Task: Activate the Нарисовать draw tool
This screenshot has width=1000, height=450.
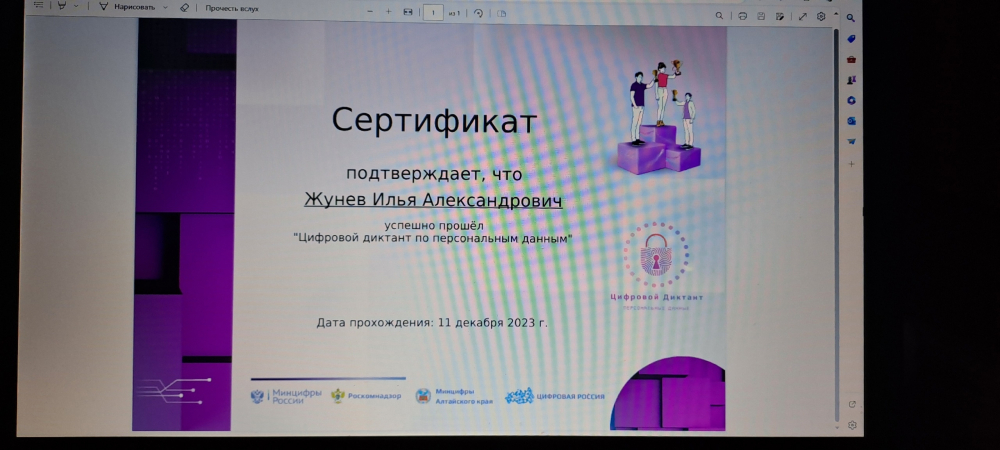Action: [x=126, y=7]
